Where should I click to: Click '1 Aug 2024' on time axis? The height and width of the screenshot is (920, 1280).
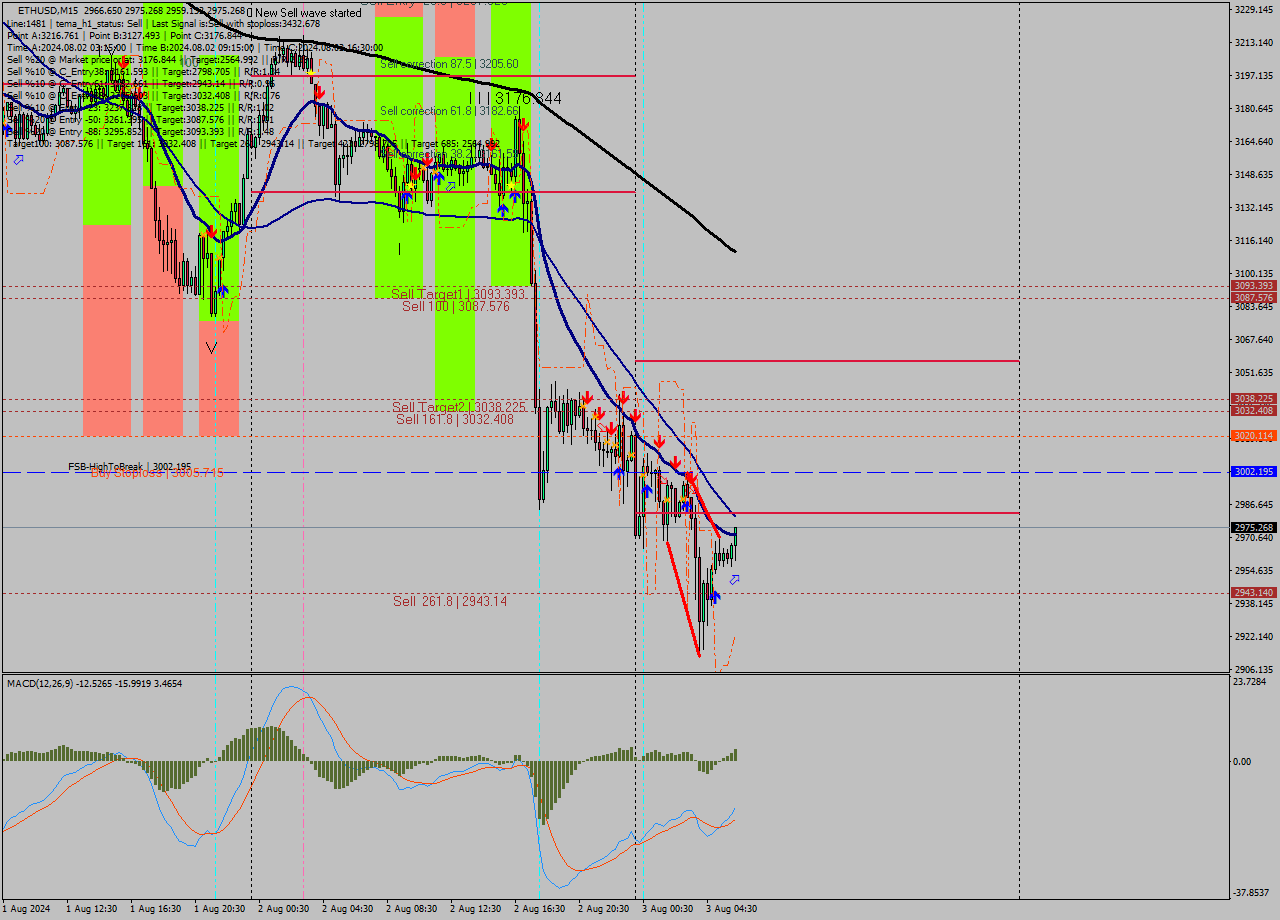click(x=25, y=909)
